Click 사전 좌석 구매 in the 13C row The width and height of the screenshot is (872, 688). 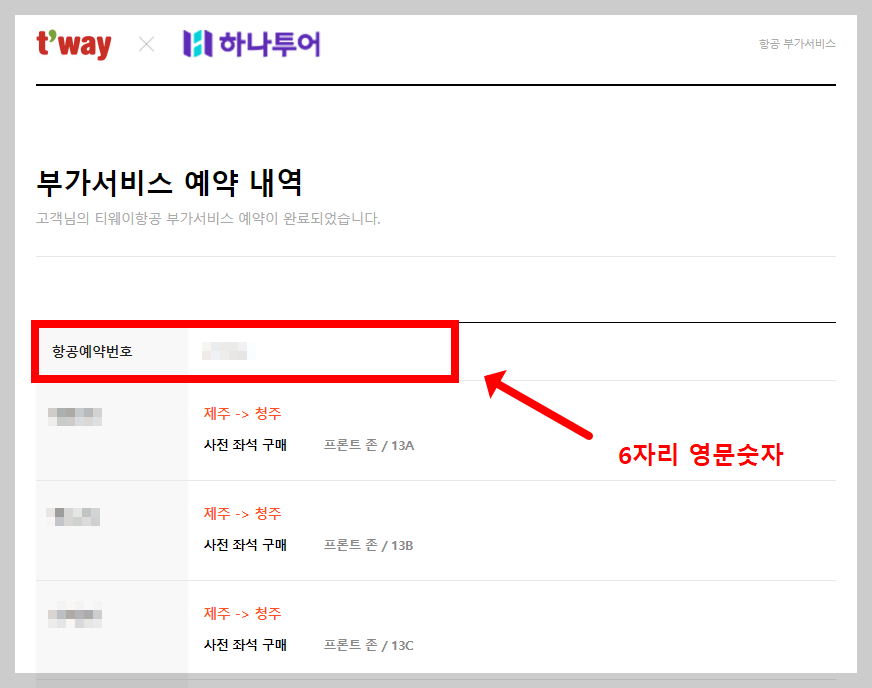[245, 645]
